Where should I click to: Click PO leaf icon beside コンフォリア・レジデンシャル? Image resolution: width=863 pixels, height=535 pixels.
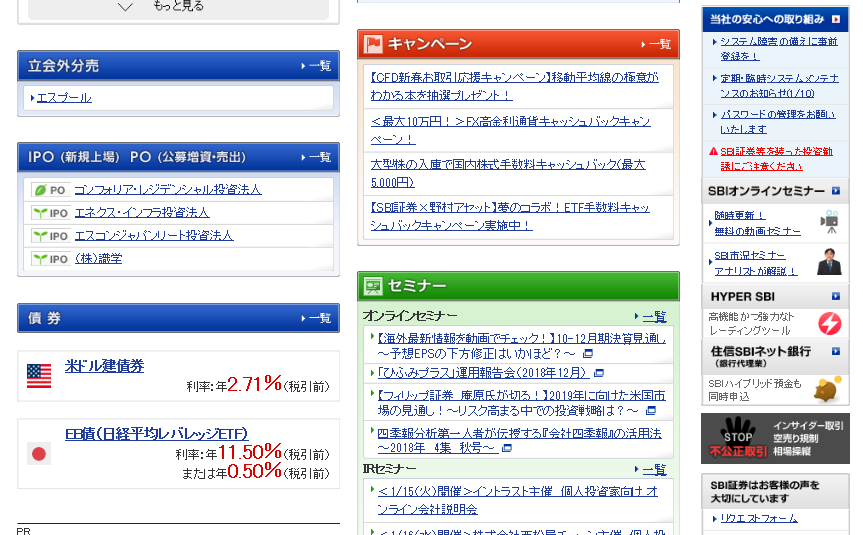50,190
